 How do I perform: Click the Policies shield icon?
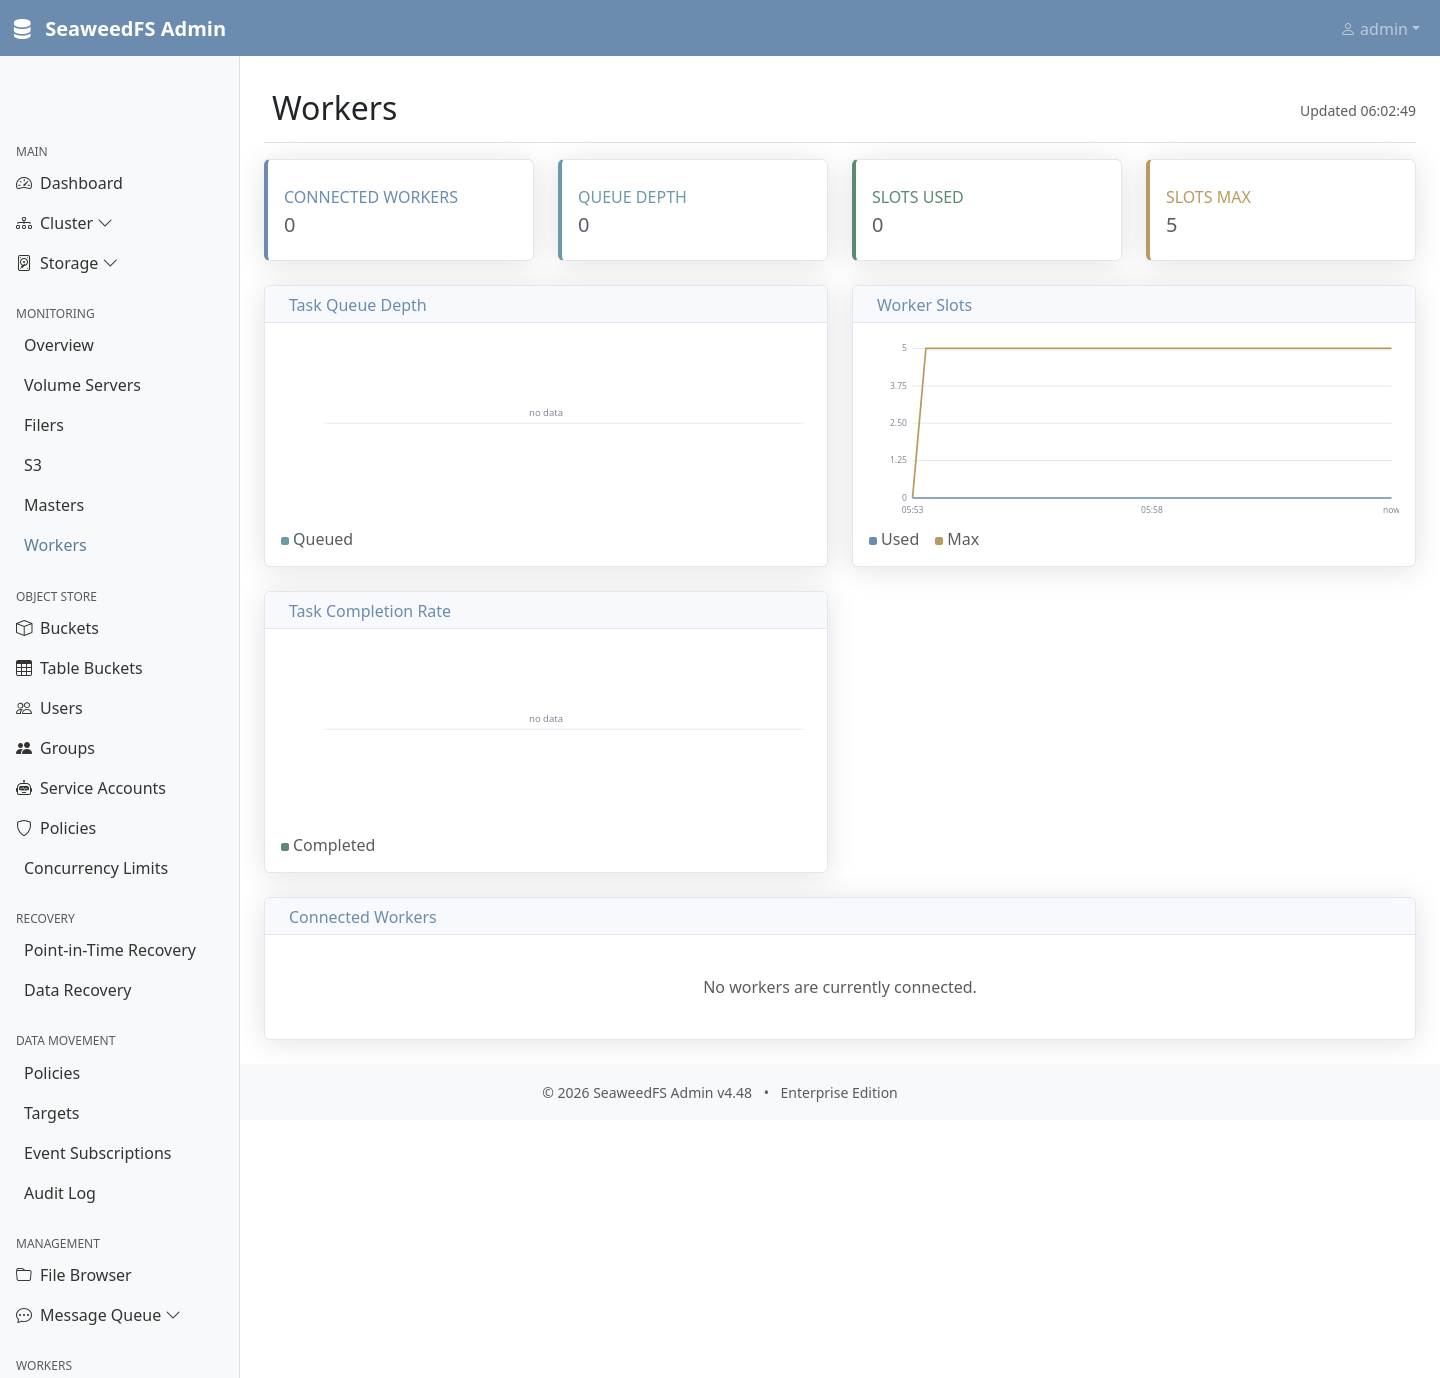click(x=24, y=828)
